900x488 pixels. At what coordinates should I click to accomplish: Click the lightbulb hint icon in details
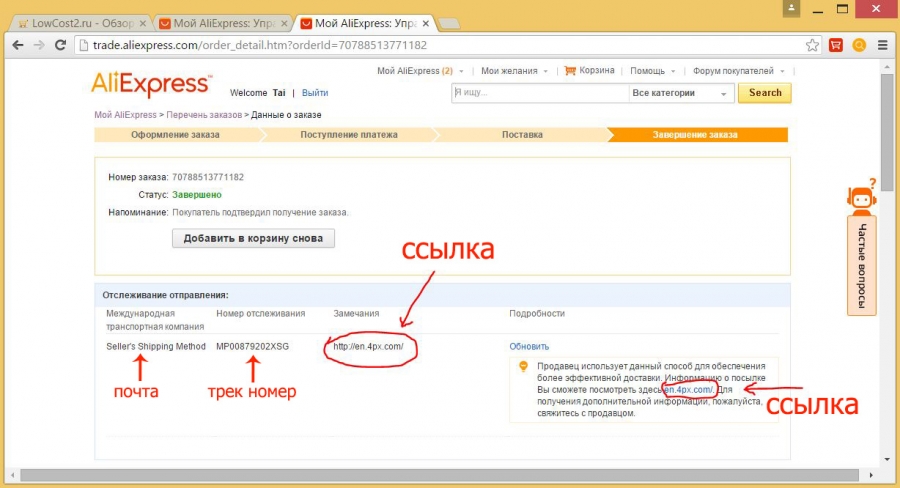523,366
